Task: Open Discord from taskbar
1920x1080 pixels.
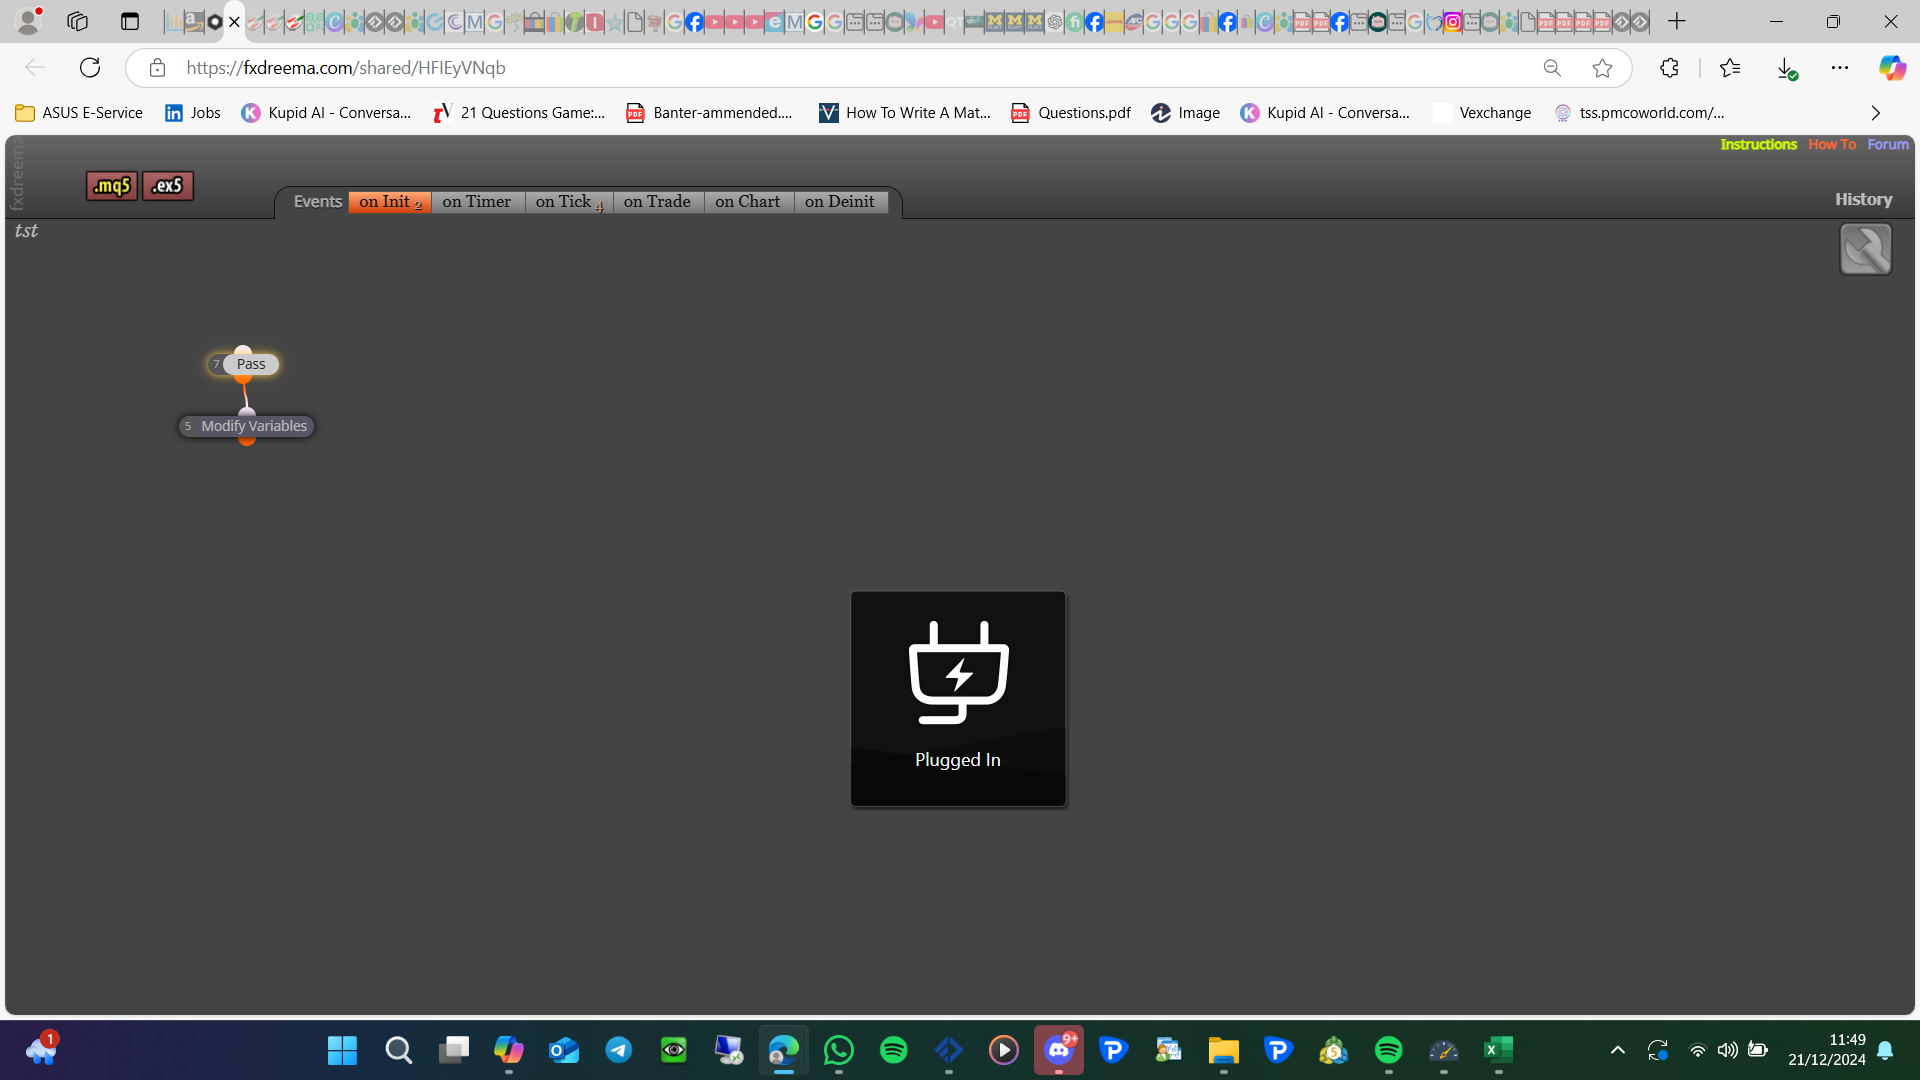Action: pyautogui.click(x=1059, y=1050)
